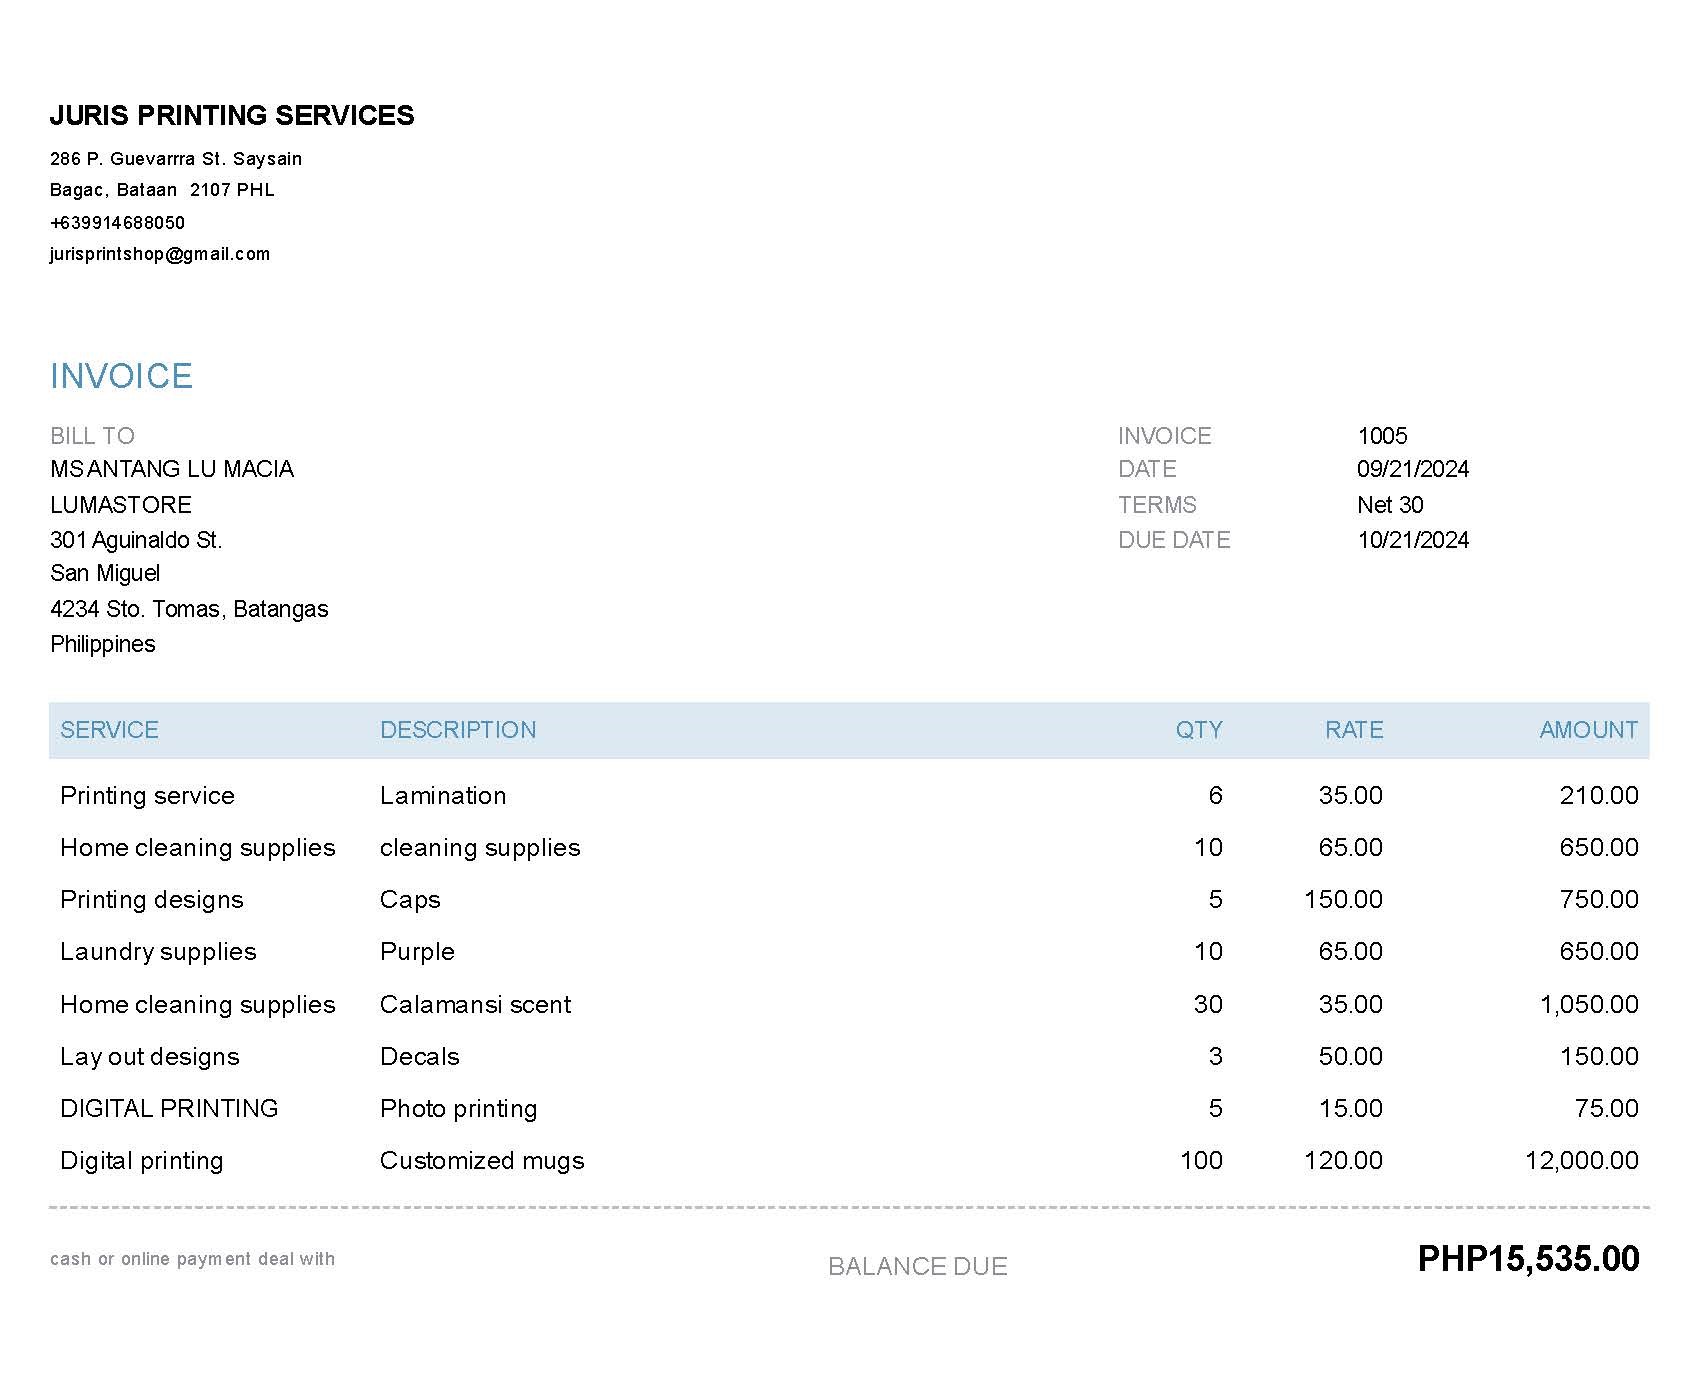Click the invoice date 09/21/2024
The height and width of the screenshot is (1396, 1700).
pos(1412,469)
